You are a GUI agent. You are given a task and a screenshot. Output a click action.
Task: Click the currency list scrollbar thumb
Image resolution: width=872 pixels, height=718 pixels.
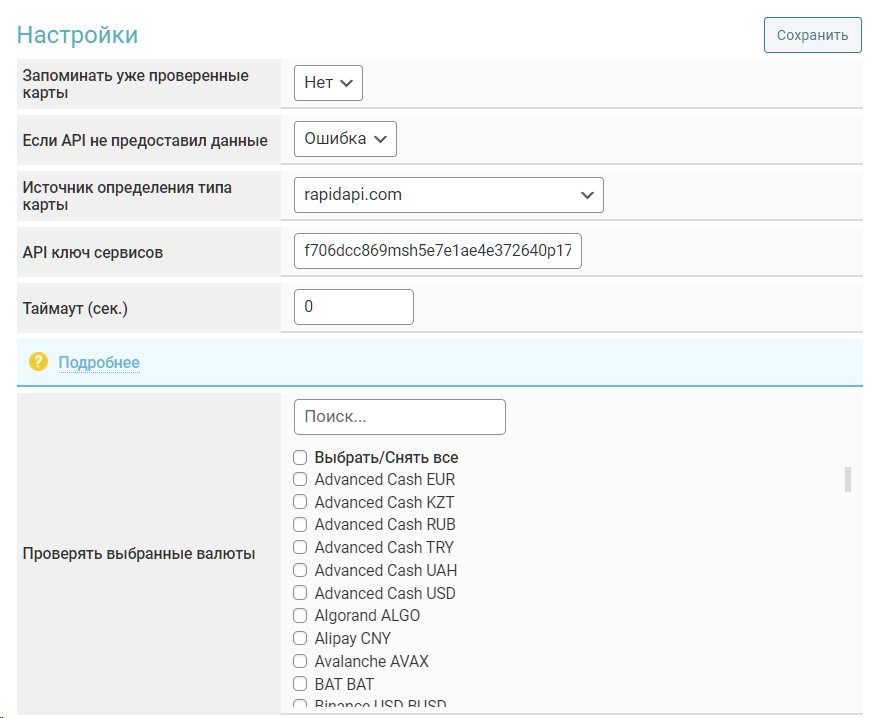pos(848,479)
